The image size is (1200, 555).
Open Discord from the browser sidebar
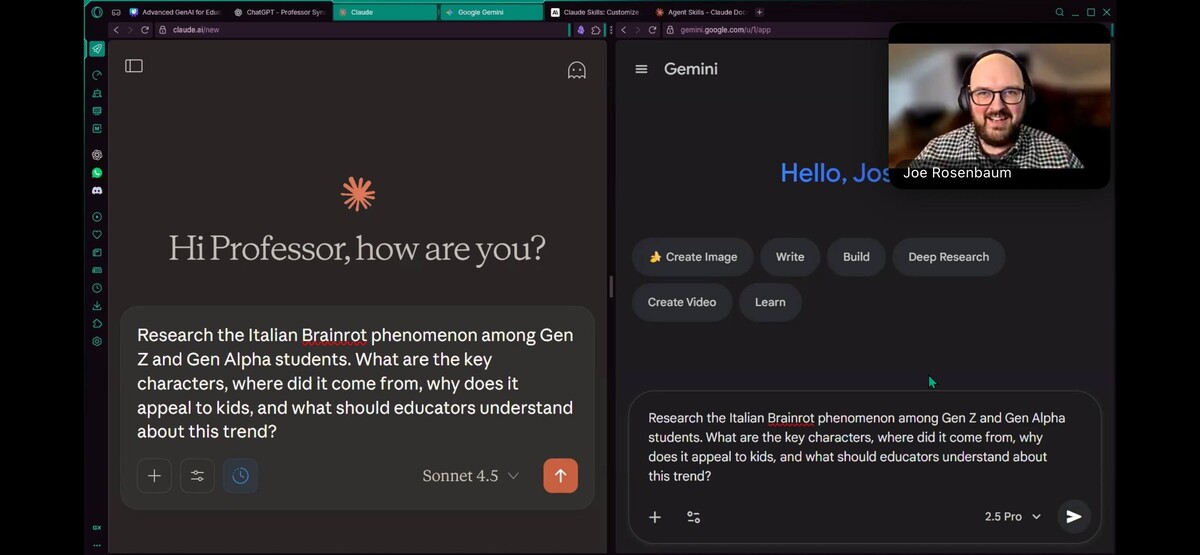pyautogui.click(x=97, y=190)
